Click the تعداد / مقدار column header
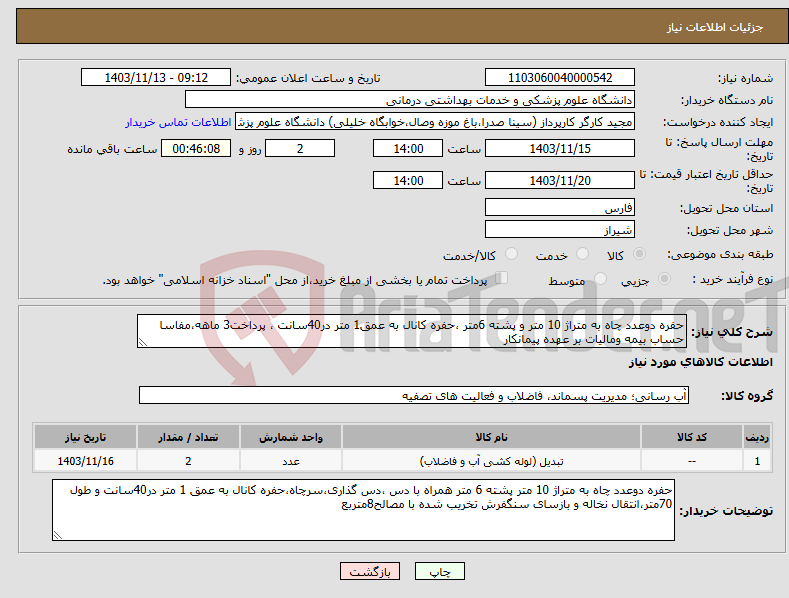This screenshot has width=789, height=598. tap(188, 437)
